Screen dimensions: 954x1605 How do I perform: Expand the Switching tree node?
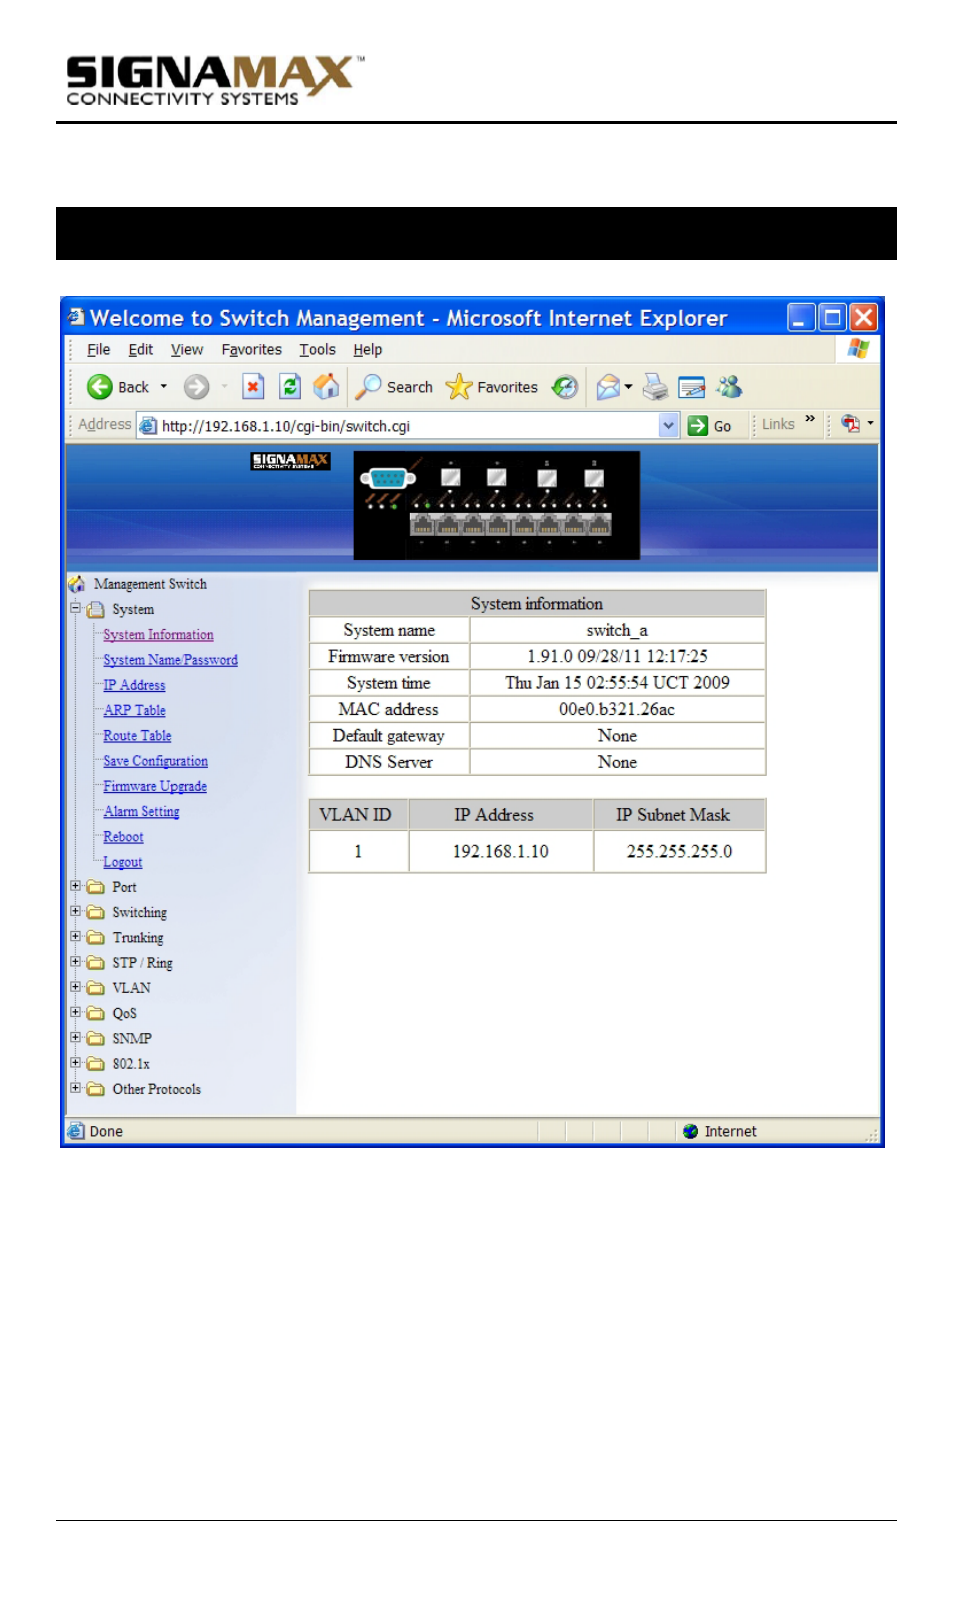coord(75,911)
